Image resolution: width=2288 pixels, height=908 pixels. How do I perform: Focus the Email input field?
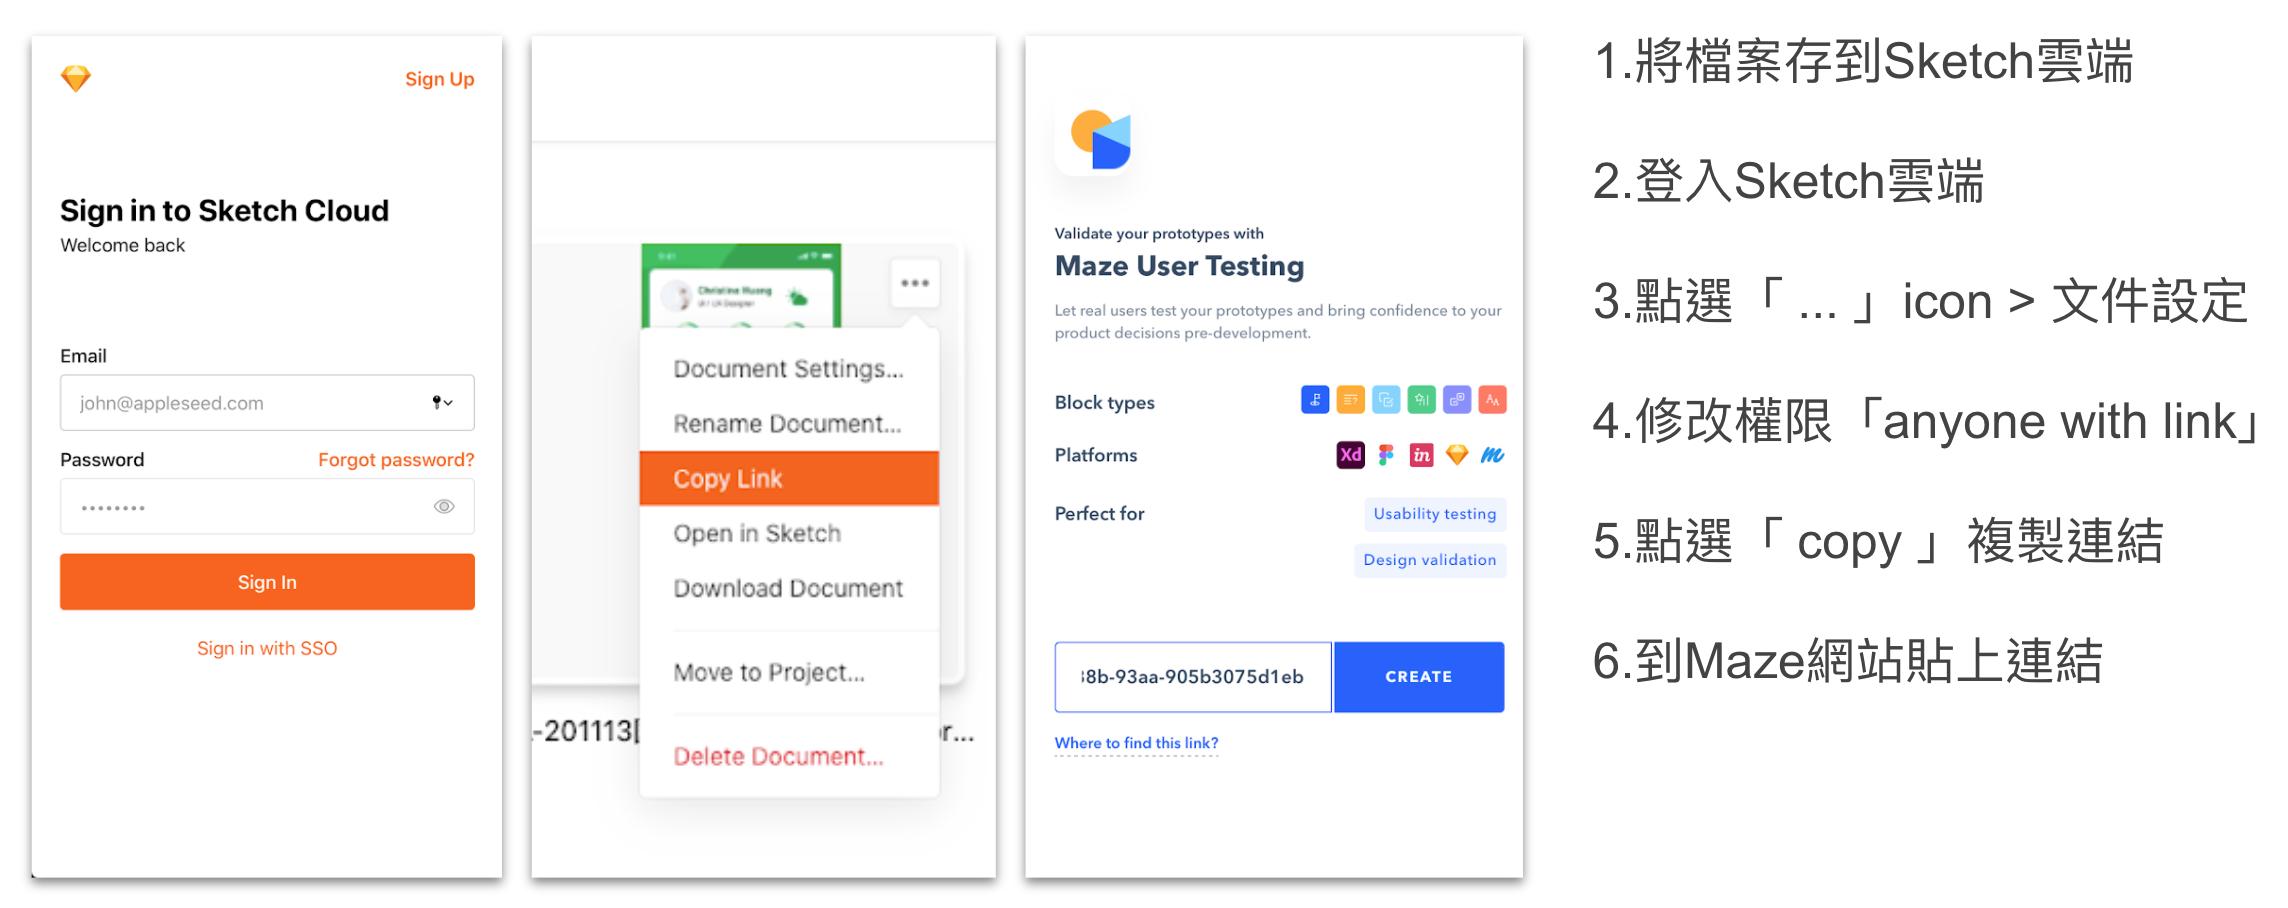267,402
